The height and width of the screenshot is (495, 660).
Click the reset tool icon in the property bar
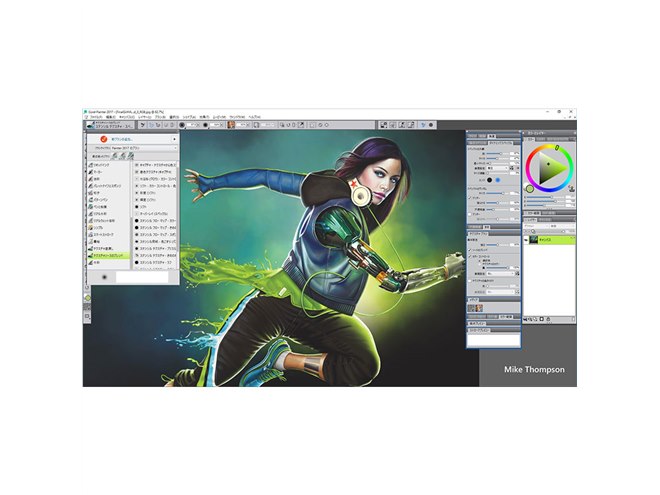coord(143,125)
